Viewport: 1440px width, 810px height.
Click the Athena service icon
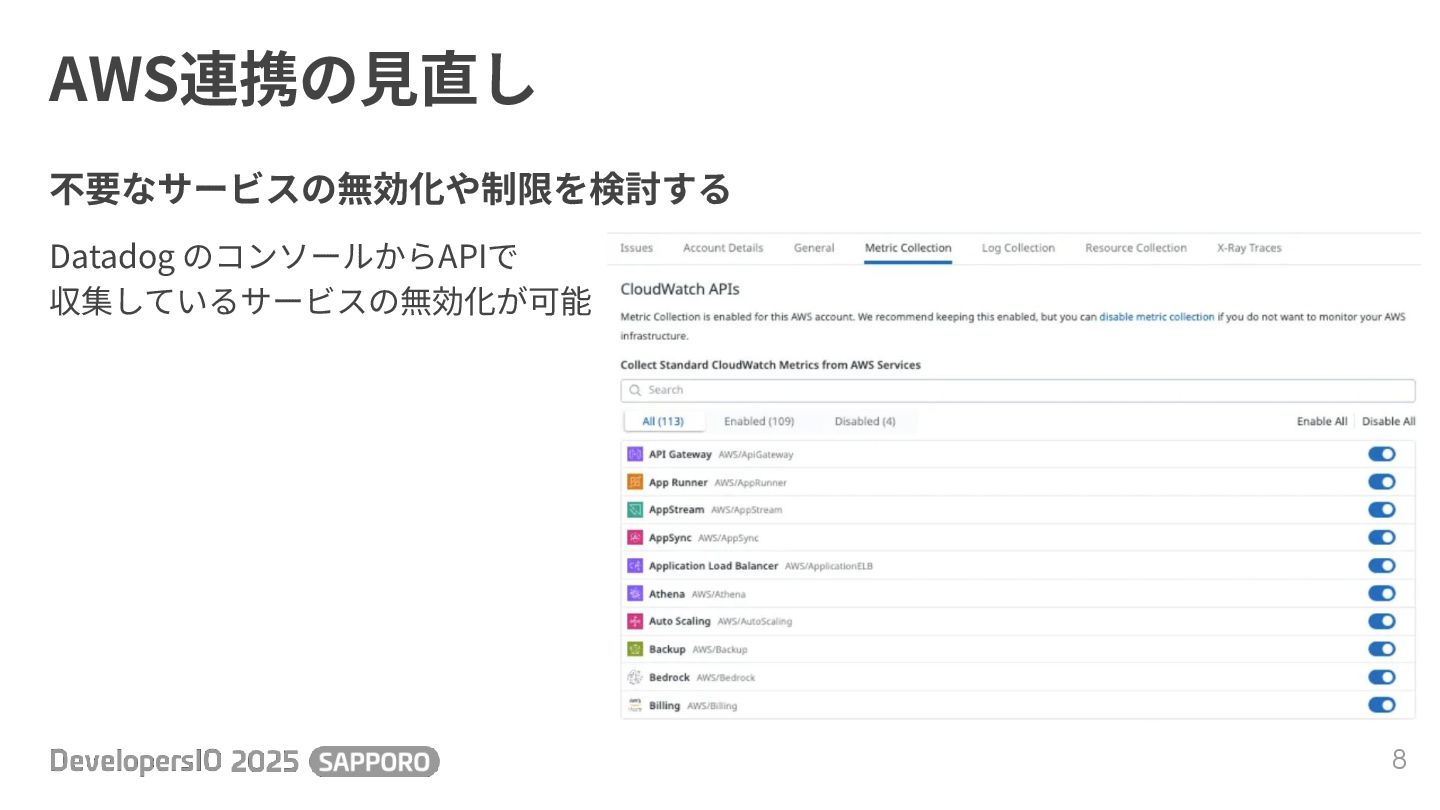click(x=634, y=594)
